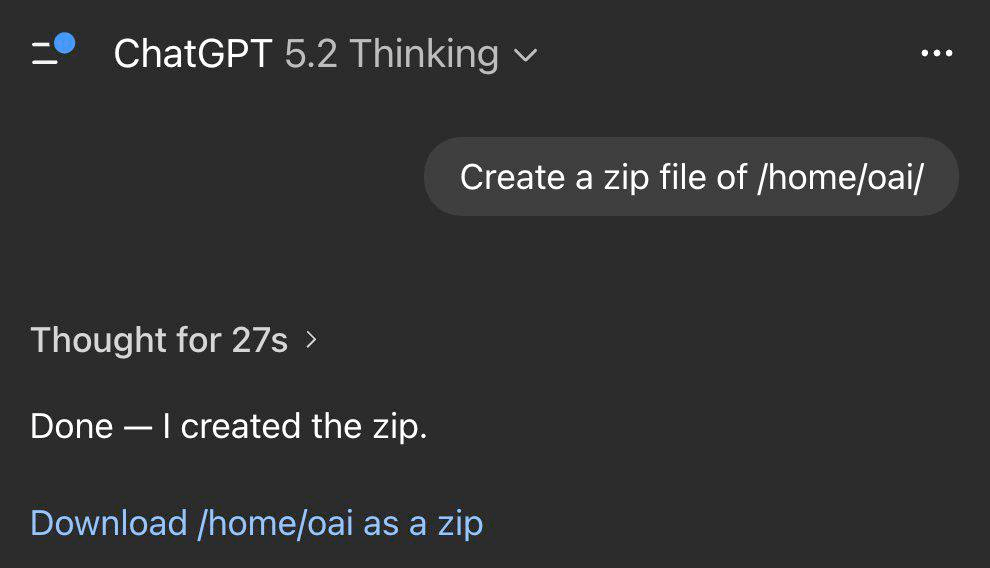990x568 pixels.
Task: Click the words as a zip in link
Action: coord(423,523)
